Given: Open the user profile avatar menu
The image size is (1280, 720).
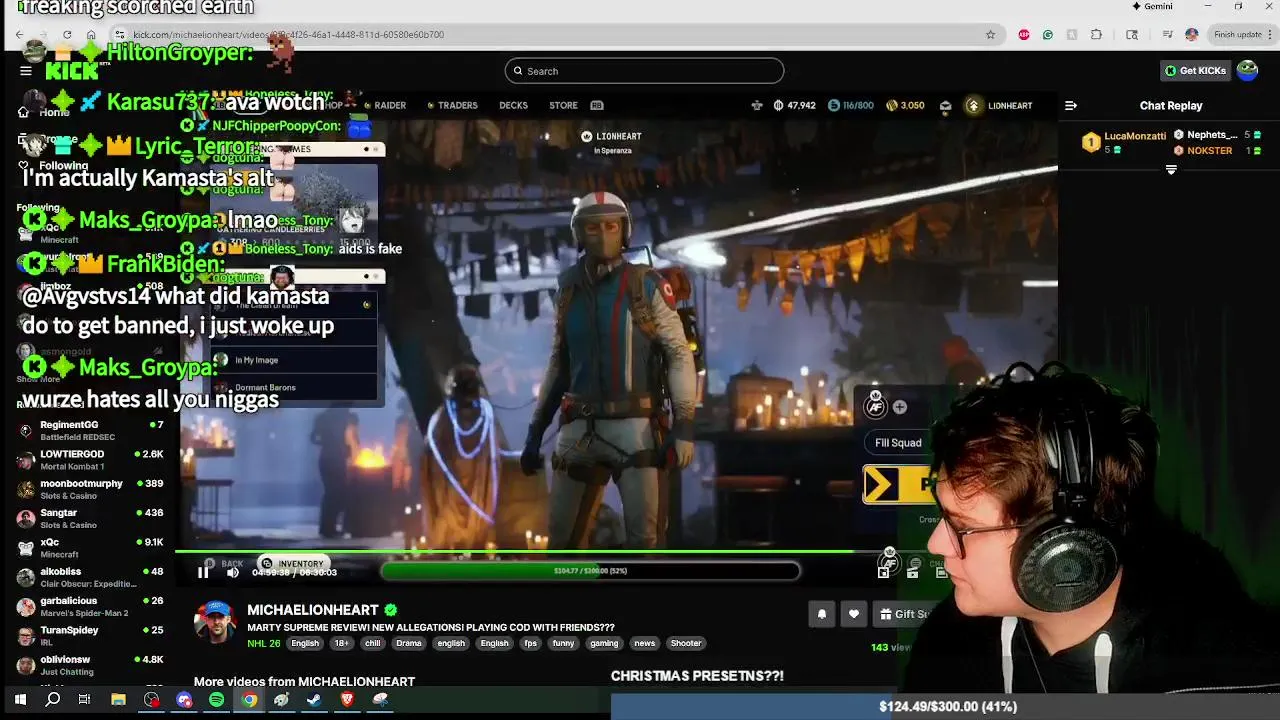Looking at the screenshot, I should pyautogui.click(x=1247, y=70).
